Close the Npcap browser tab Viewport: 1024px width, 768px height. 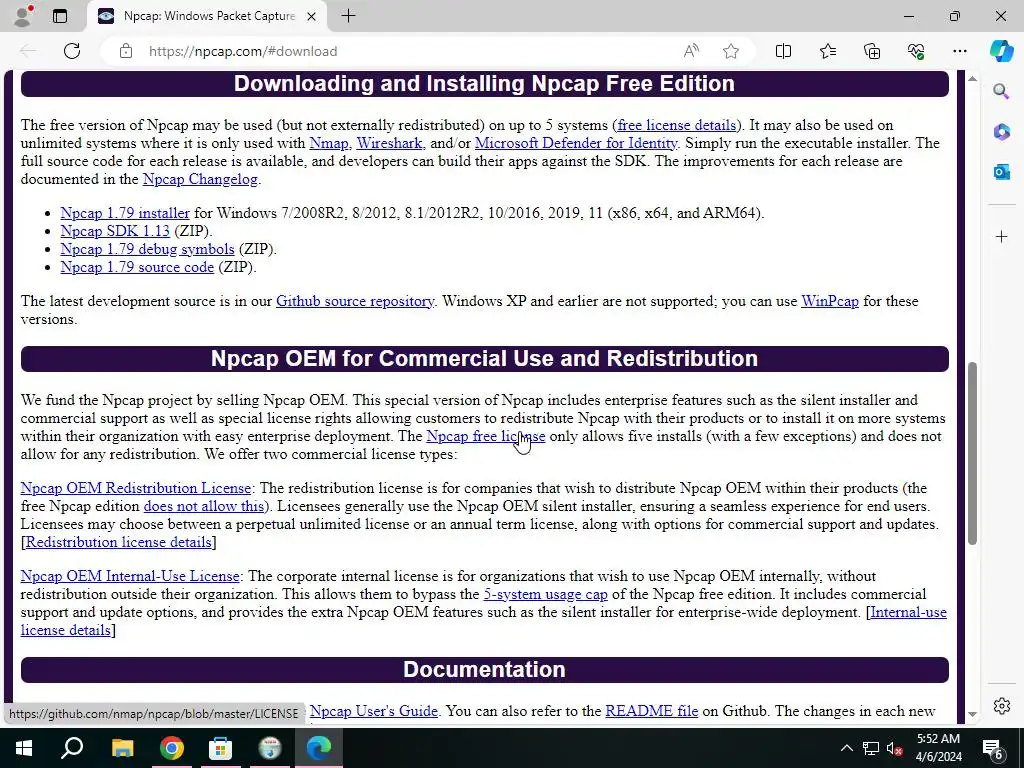click(312, 16)
